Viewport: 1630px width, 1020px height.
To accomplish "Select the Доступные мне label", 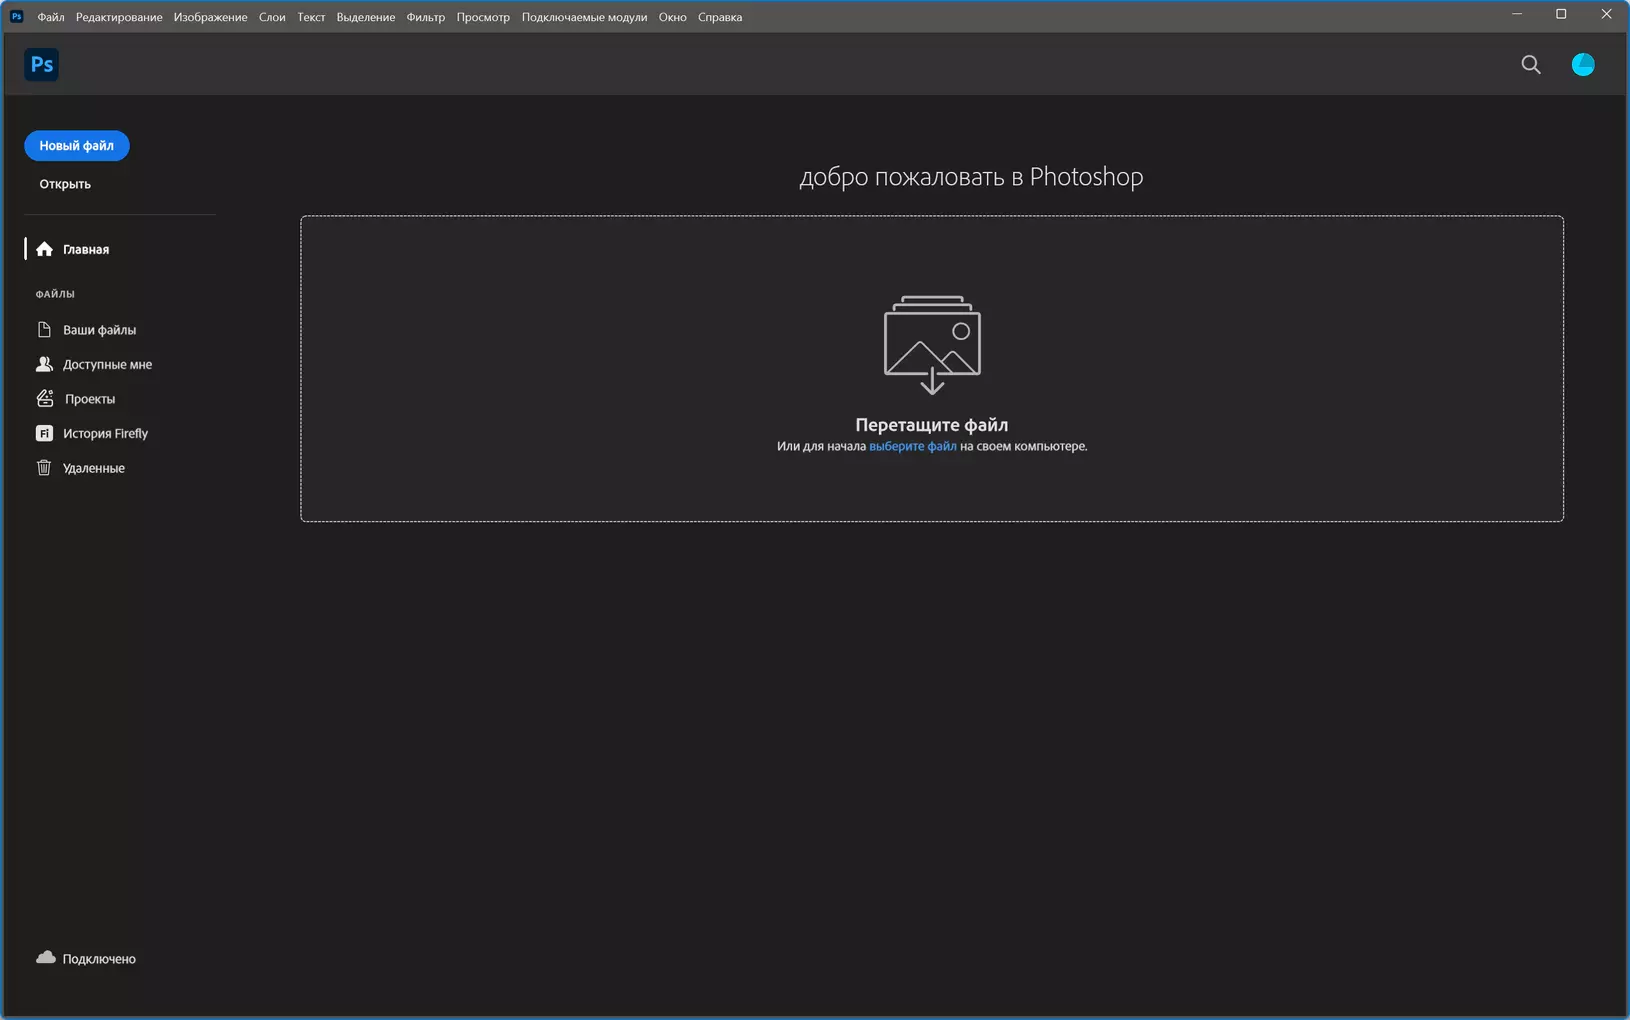I will [x=107, y=364].
